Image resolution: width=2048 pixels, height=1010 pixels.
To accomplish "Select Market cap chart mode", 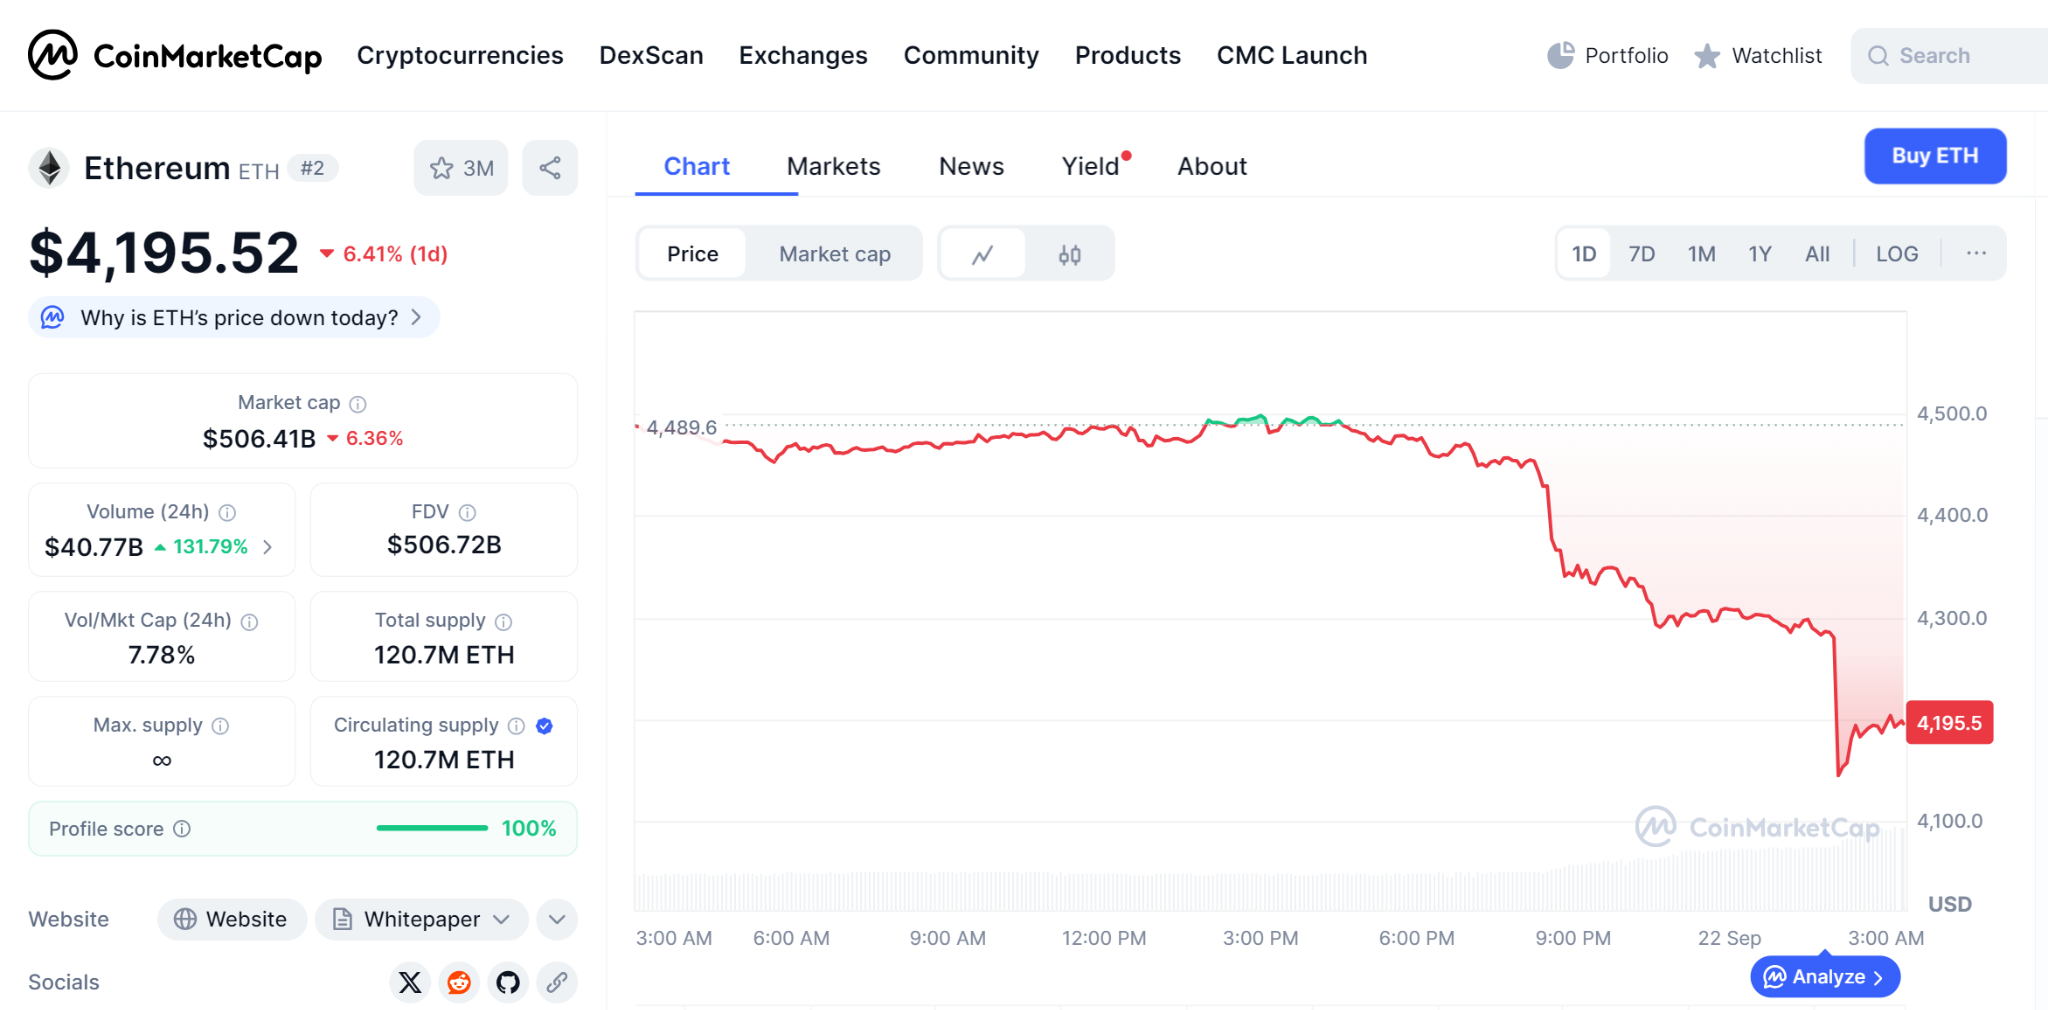I will [x=835, y=254].
